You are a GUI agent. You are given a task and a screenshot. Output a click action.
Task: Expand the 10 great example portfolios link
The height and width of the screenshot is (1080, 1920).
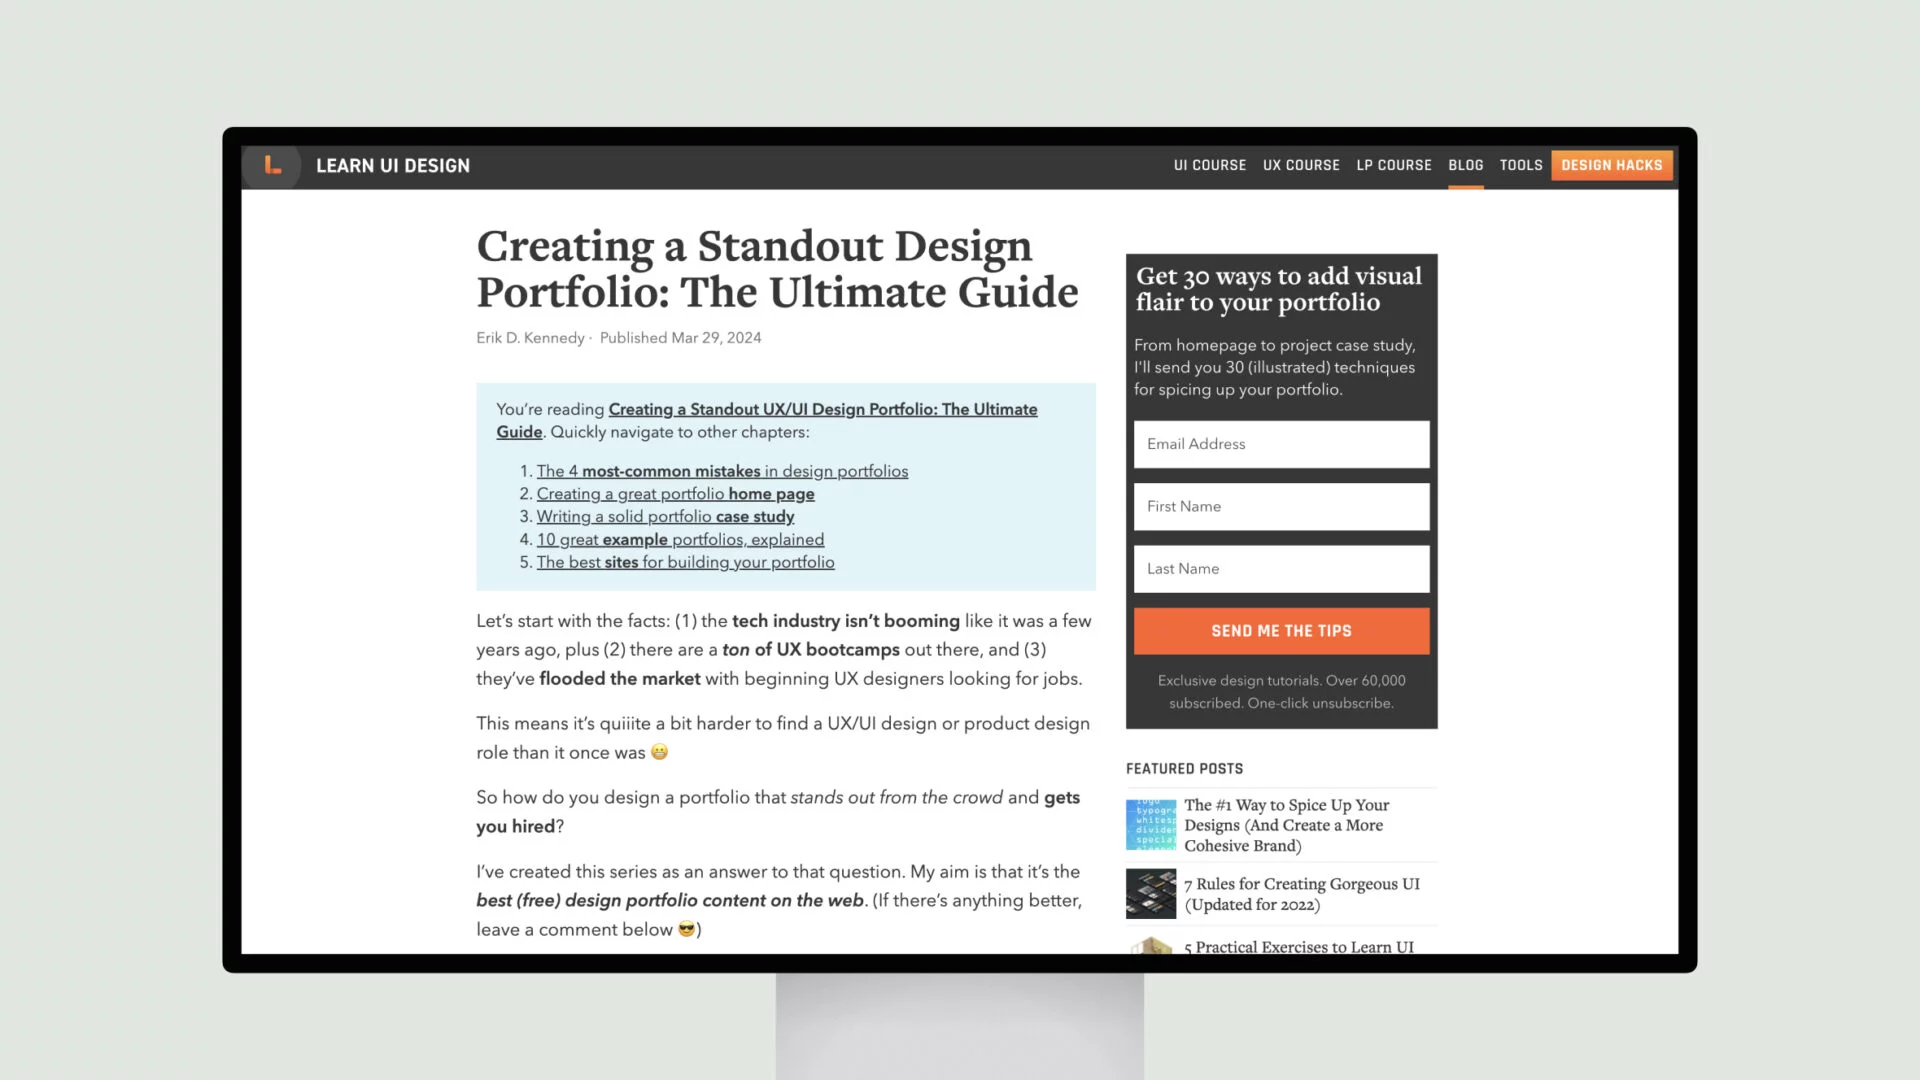[680, 538]
